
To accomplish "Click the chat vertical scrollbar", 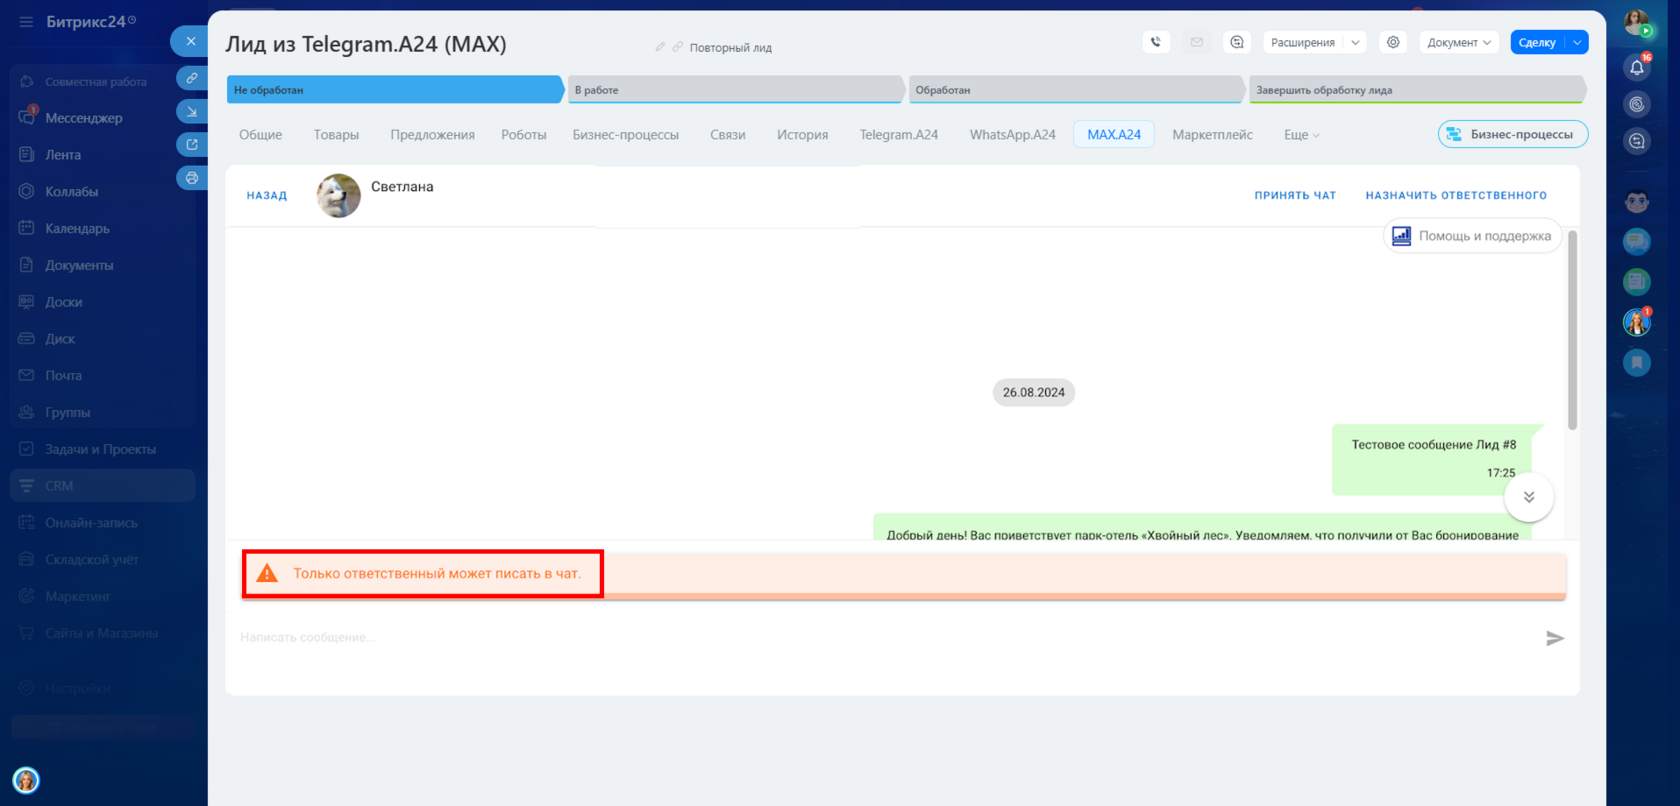I will coord(1572,330).
